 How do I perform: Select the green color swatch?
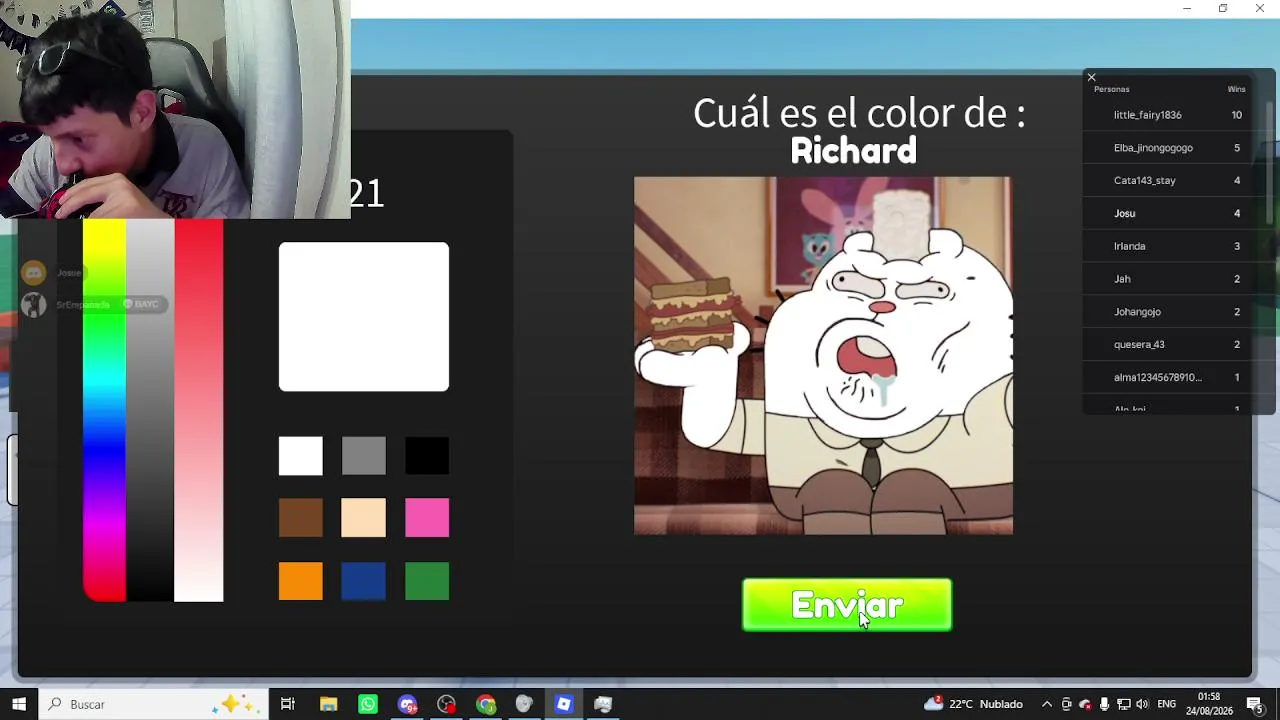pos(427,581)
